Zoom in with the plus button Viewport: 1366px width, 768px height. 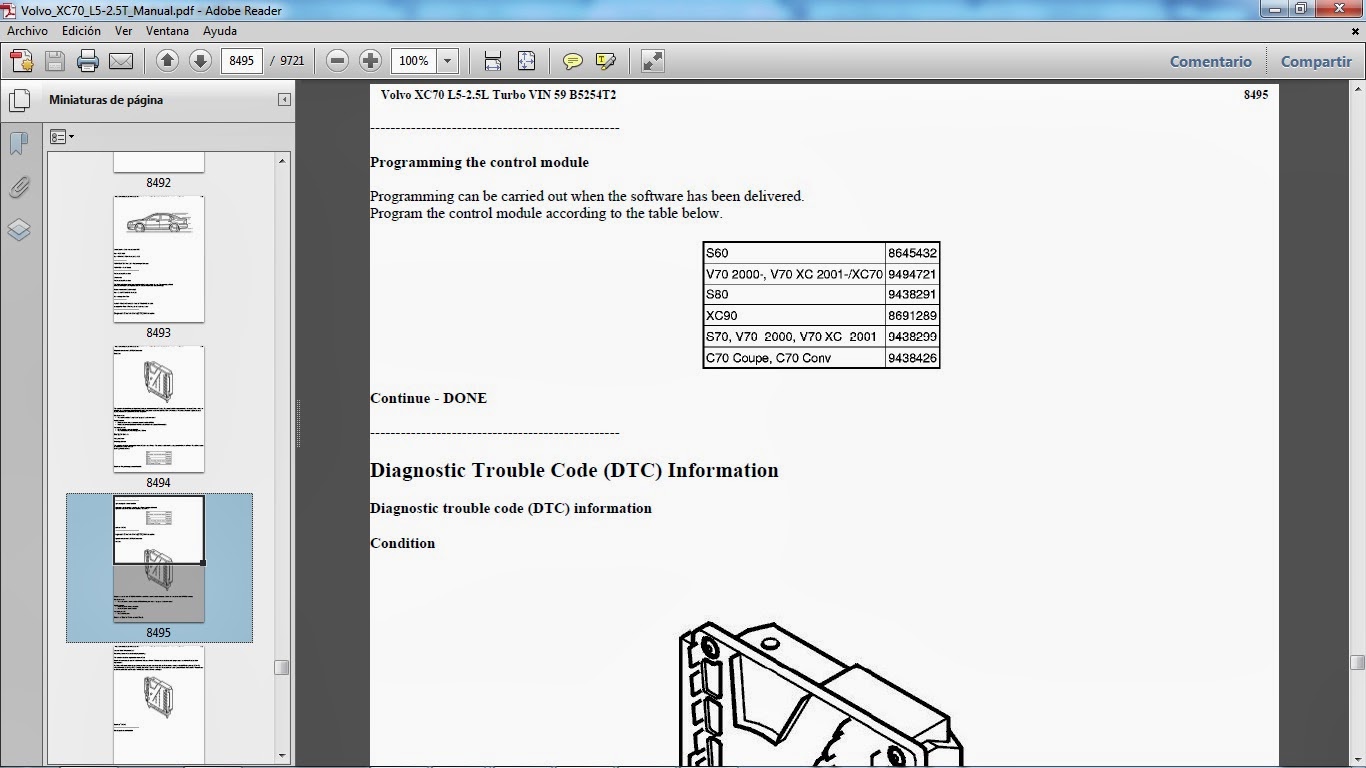[370, 61]
